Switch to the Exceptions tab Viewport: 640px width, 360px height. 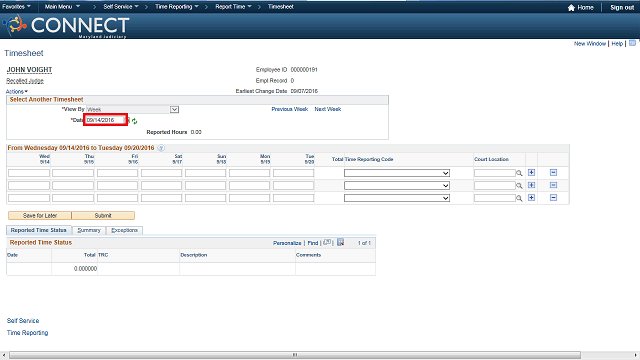coord(124,230)
